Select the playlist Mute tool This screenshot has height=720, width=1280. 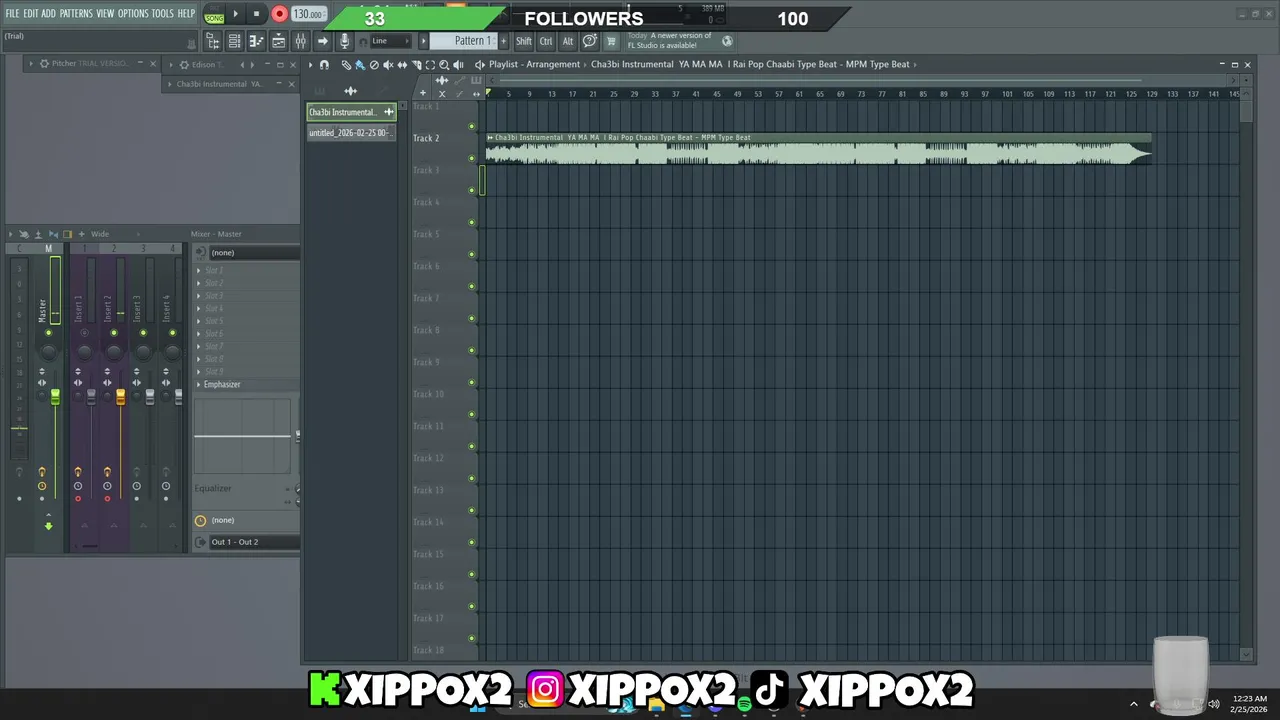[388, 65]
